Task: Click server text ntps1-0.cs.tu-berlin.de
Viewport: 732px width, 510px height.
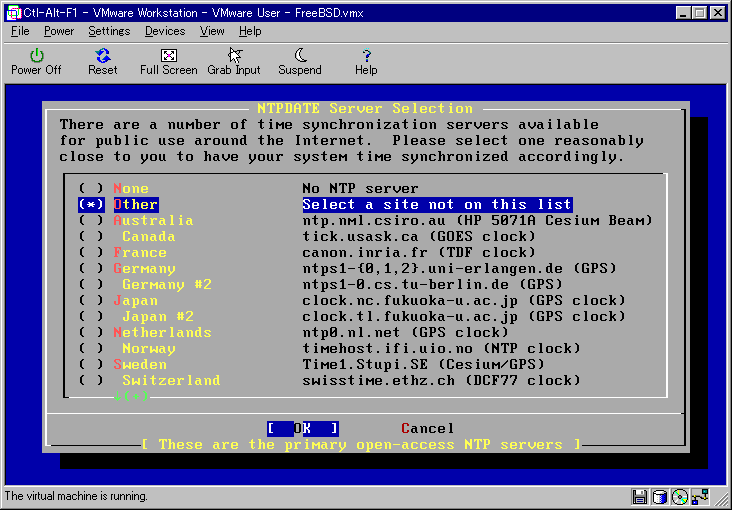Action: [x=406, y=284]
